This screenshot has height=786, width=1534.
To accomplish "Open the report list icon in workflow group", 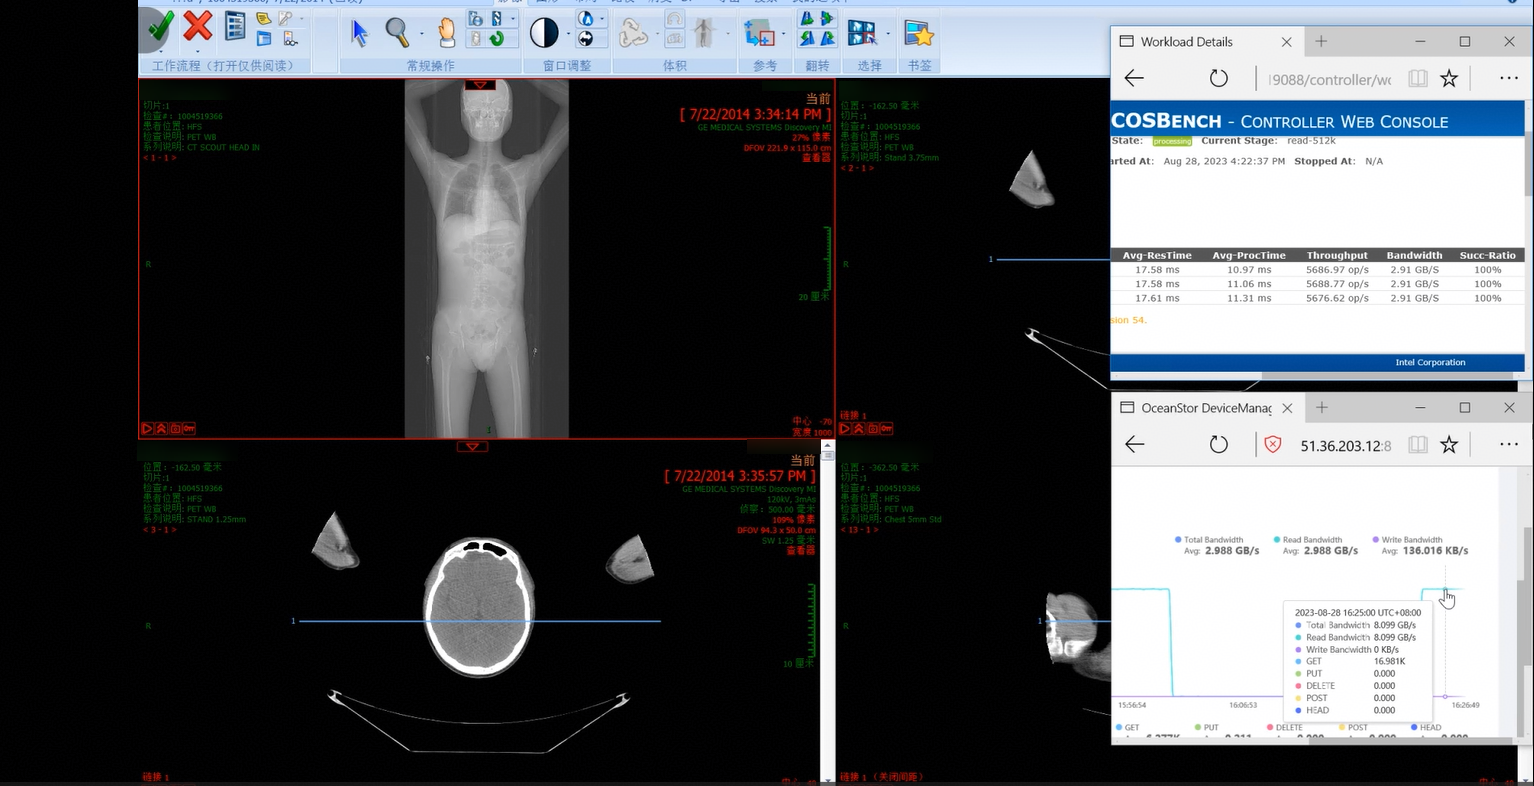I will point(235,26).
